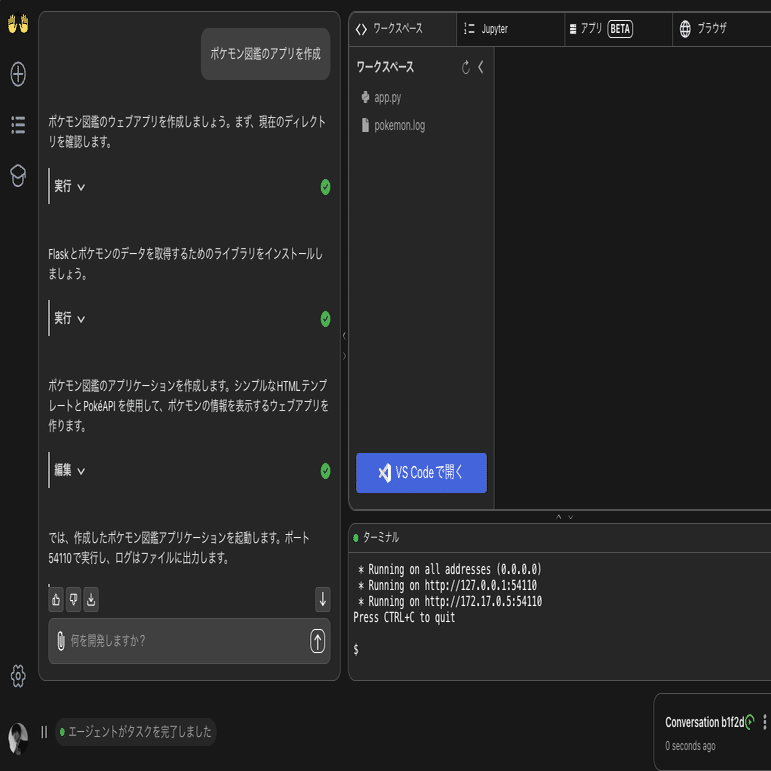Click the download trajectory icon
This screenshot has width=771, height=771.
click(91, 599)
